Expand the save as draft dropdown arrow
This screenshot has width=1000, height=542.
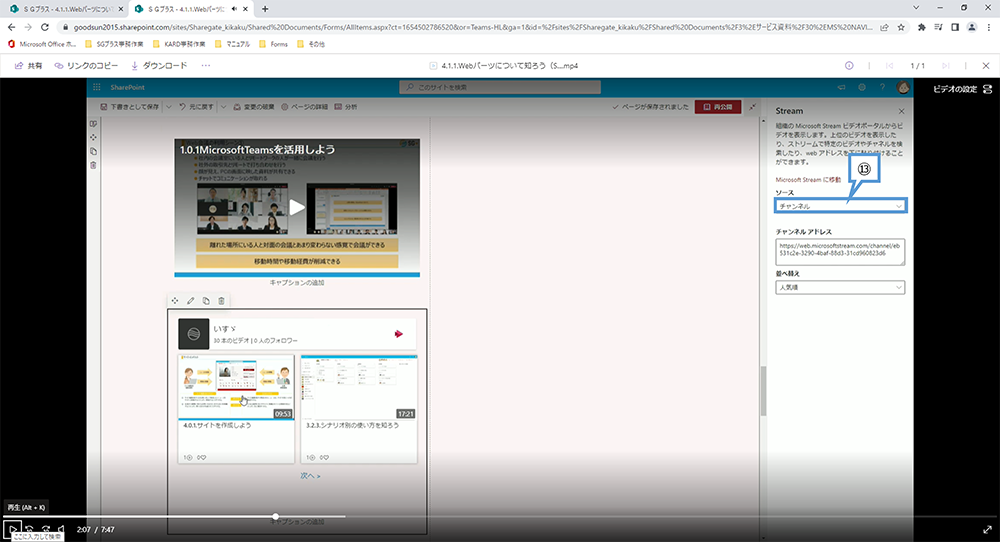[x=169, y=106]
